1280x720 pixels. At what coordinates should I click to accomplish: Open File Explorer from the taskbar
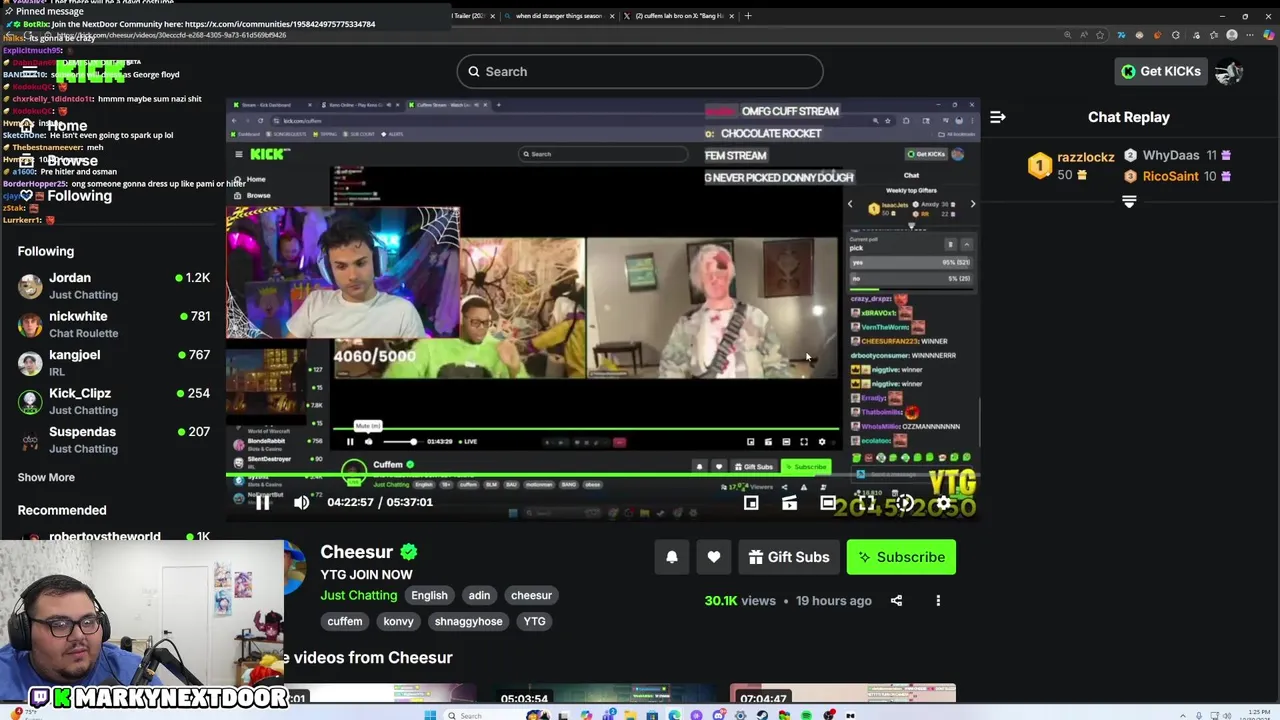pyautogui.click(x=630, y=715)
